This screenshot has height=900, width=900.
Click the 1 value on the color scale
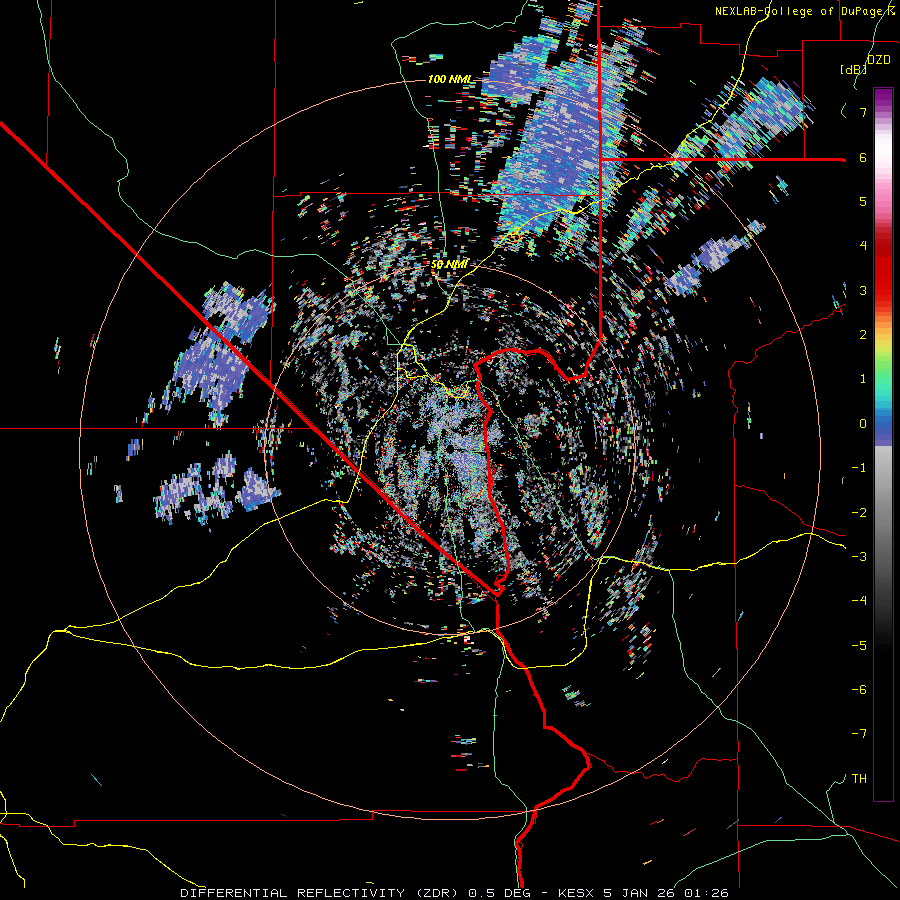[863, 379]
